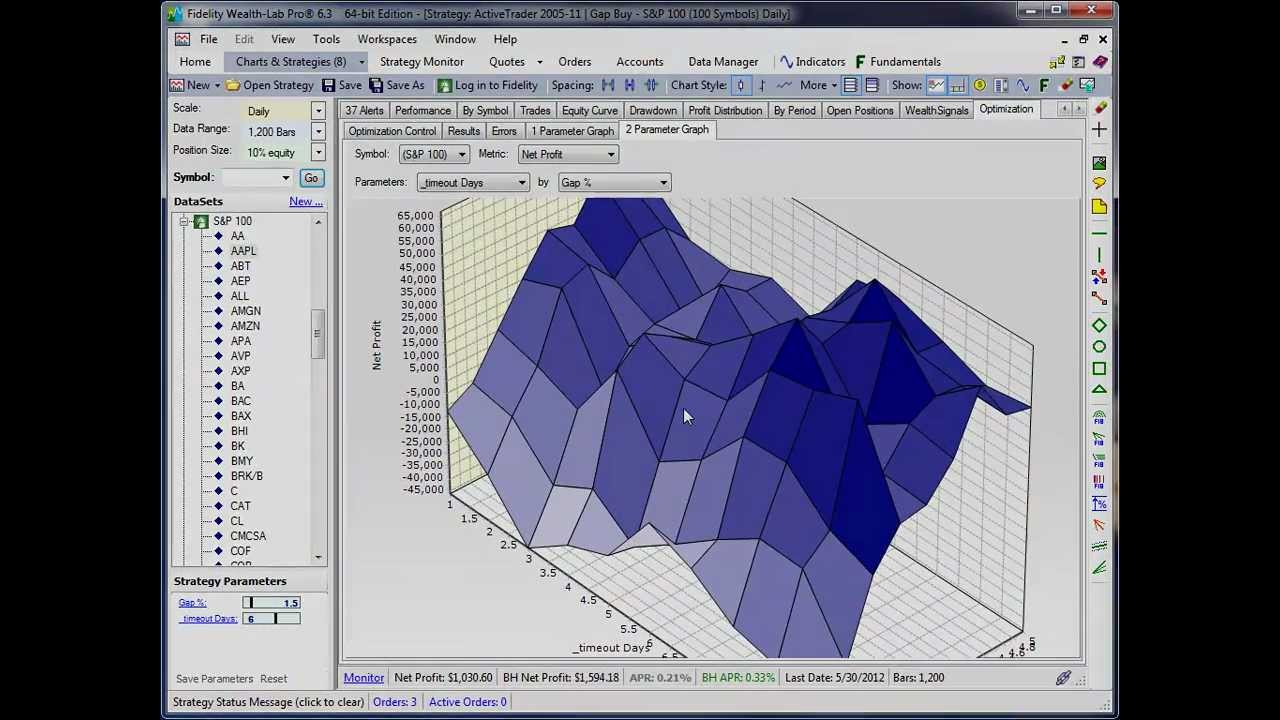This screenshot has width=1280, height=720.
Task: Toggle the line chart style button
Action: click(x=784, y=86)
